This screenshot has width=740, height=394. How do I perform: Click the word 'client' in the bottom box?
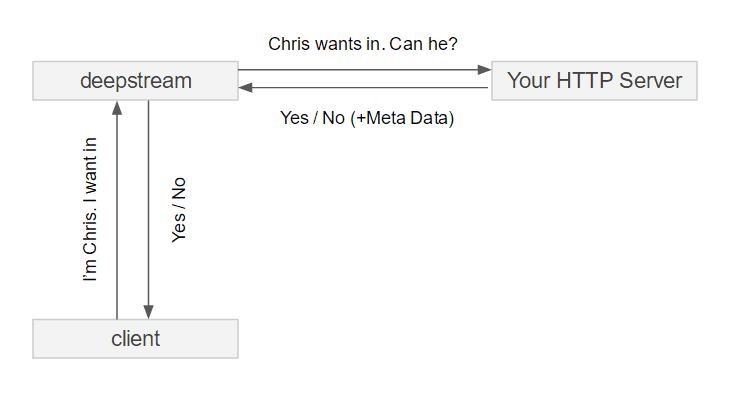pyautogui.click(x=135, y=338)
